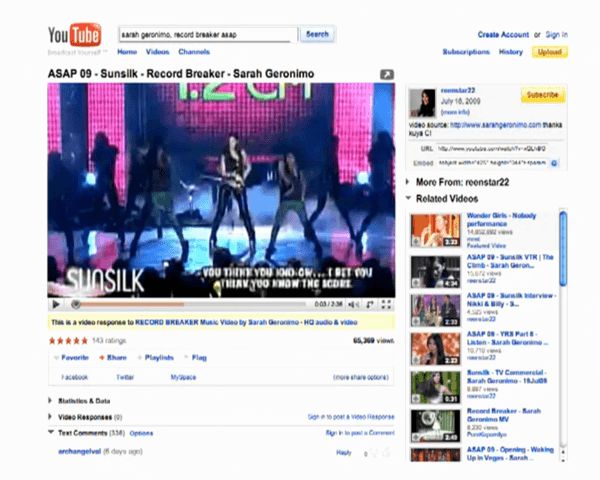Add Sunsilk VTR The Climb video to queue
The image size is (600, 480).
coord(416,283)
